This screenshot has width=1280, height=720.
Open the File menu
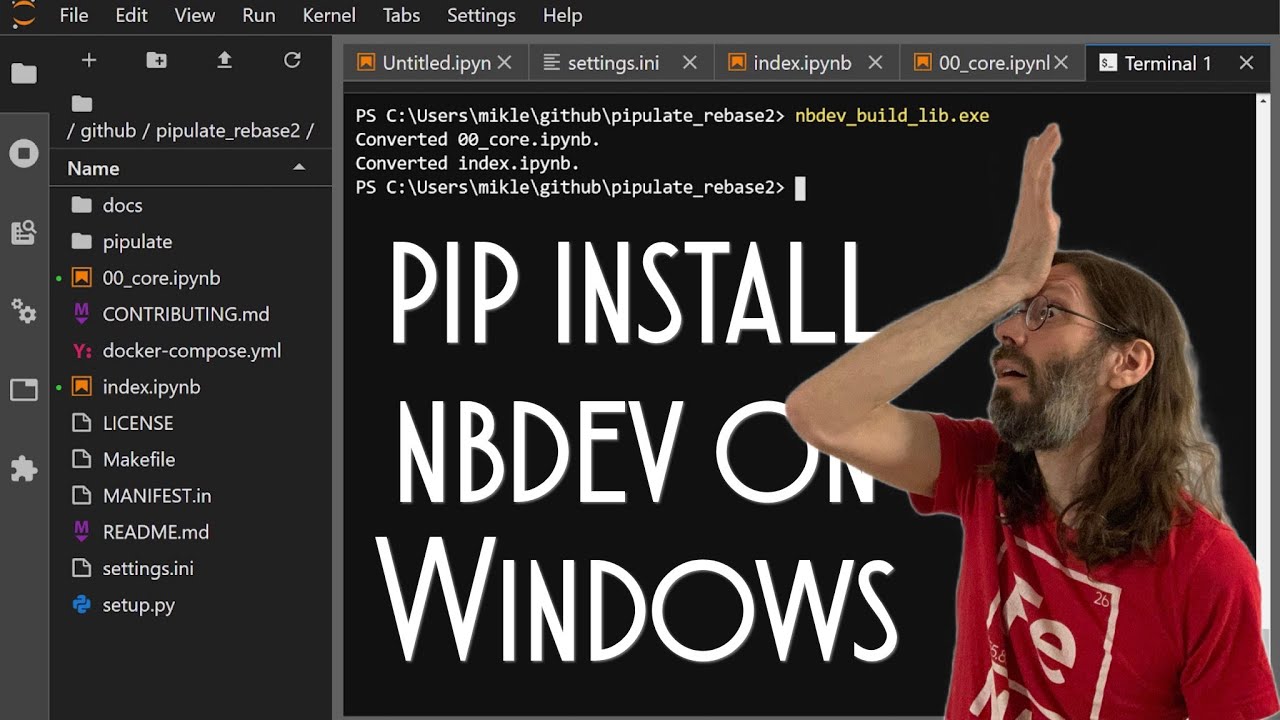pyautogui.click(x=74, y=15)
